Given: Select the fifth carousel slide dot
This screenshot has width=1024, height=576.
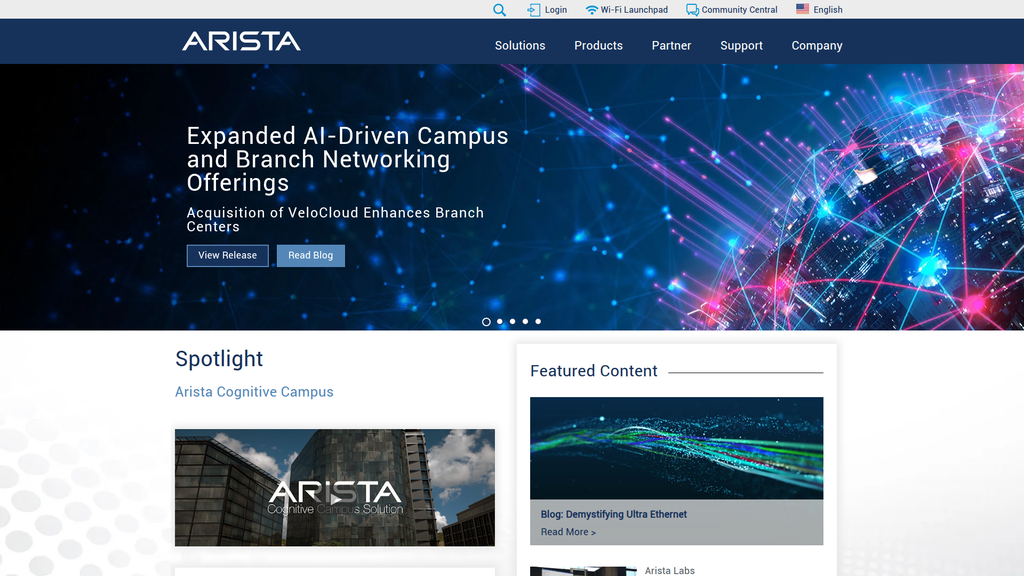Looking at the screenshot, I should point(538,321).
